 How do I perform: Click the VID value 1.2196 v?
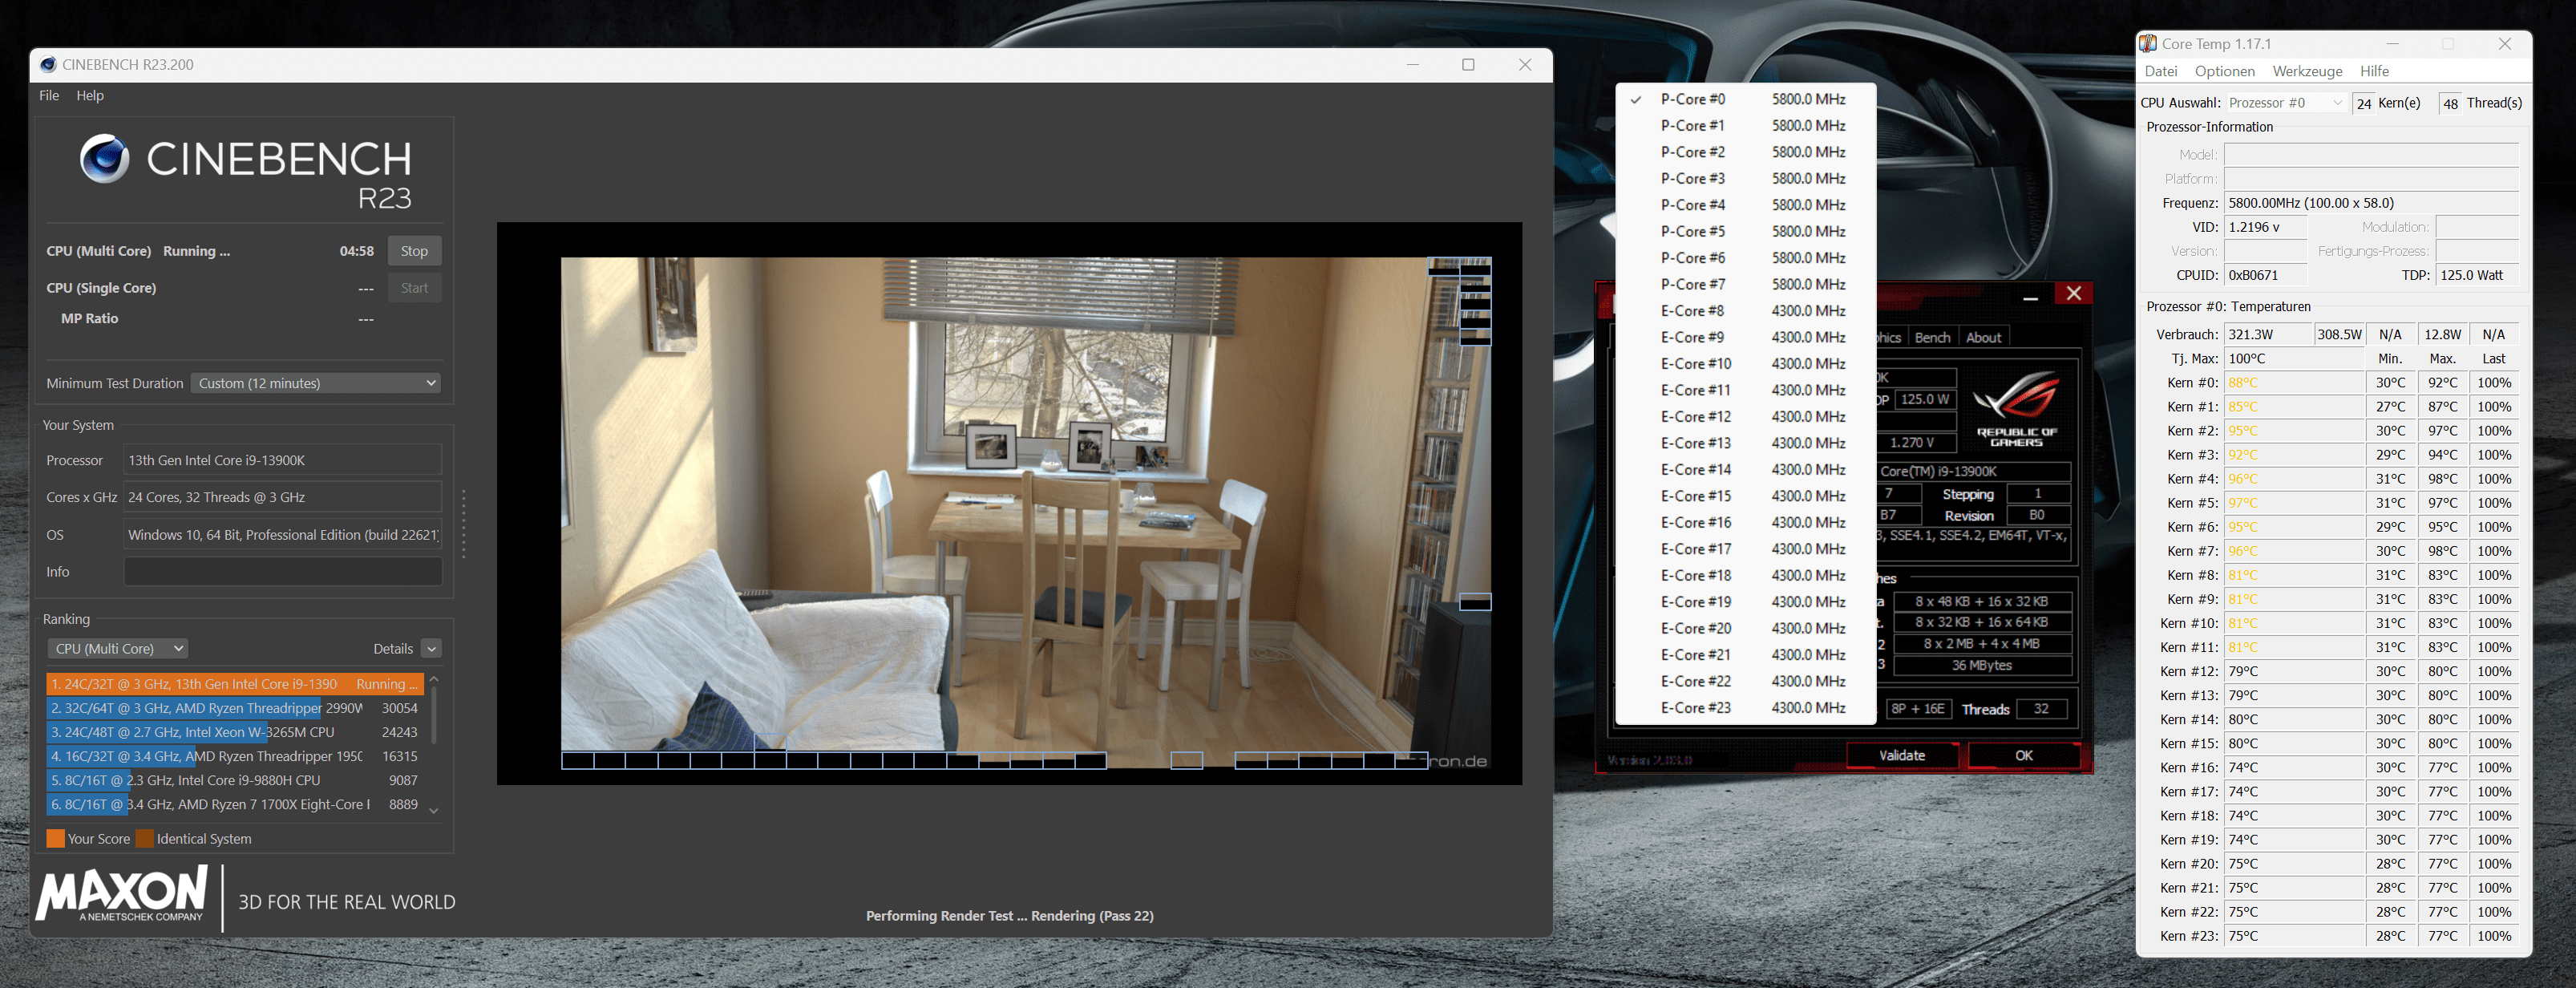coord(2264,227)
